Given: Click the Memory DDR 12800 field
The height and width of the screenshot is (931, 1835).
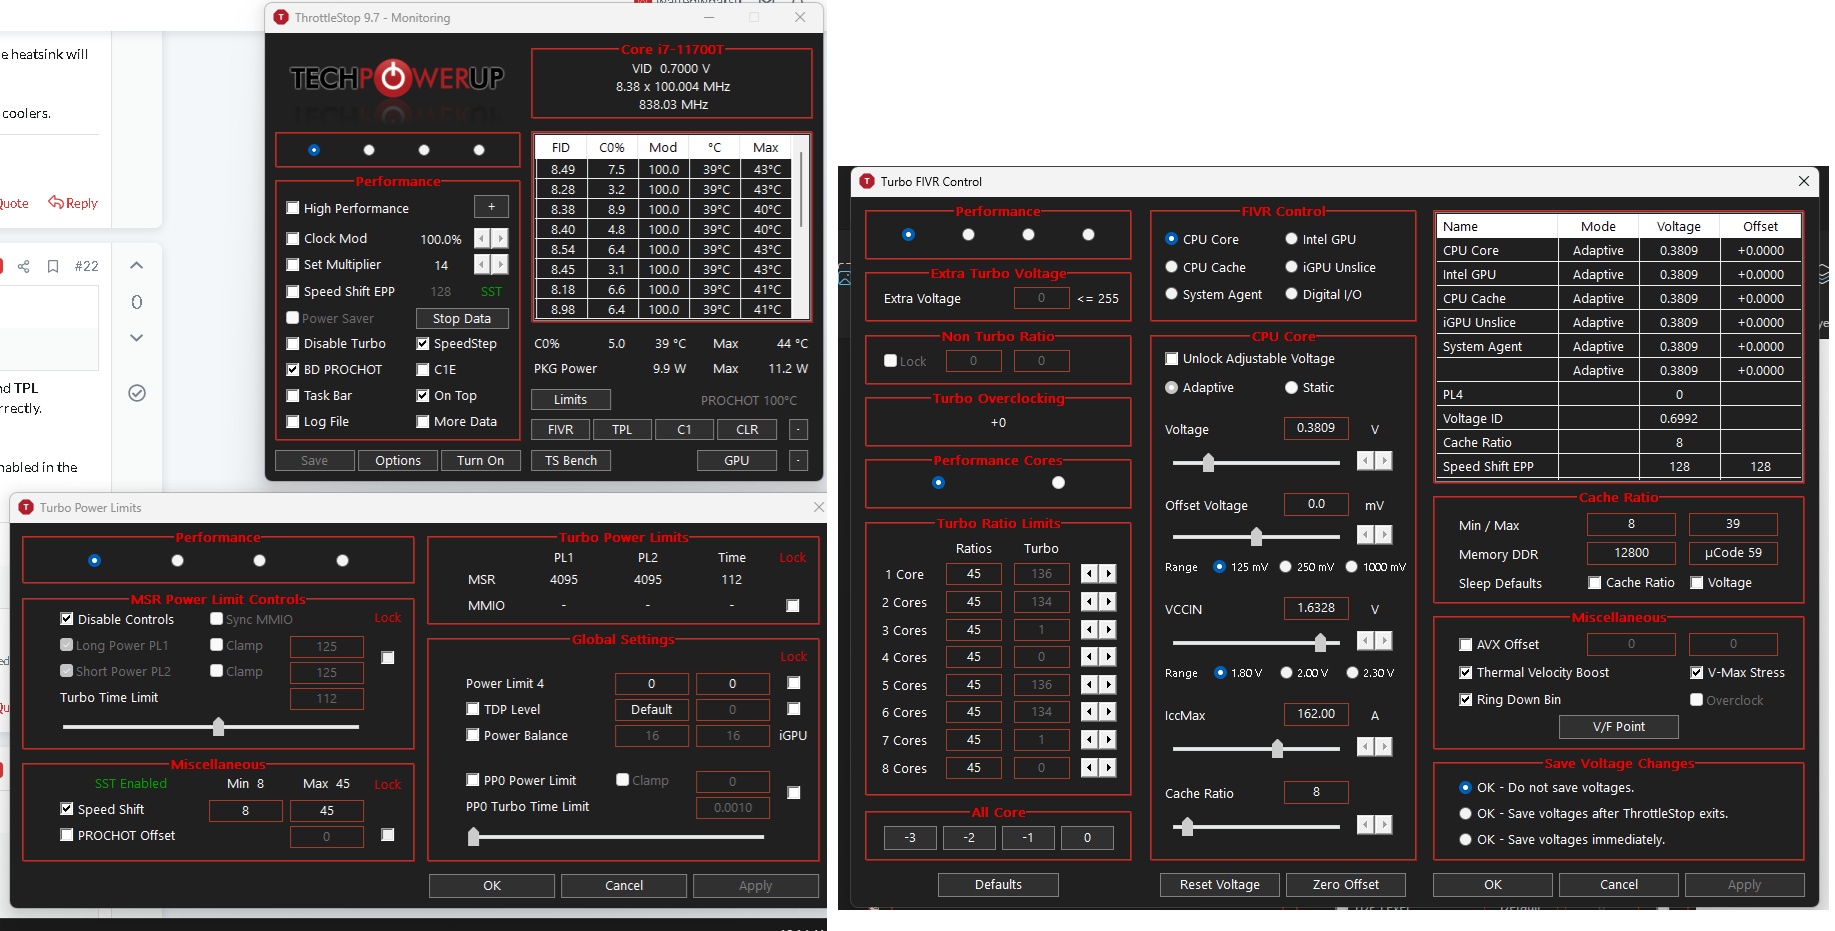Looking at the screenshot, I should (1631, 553).
